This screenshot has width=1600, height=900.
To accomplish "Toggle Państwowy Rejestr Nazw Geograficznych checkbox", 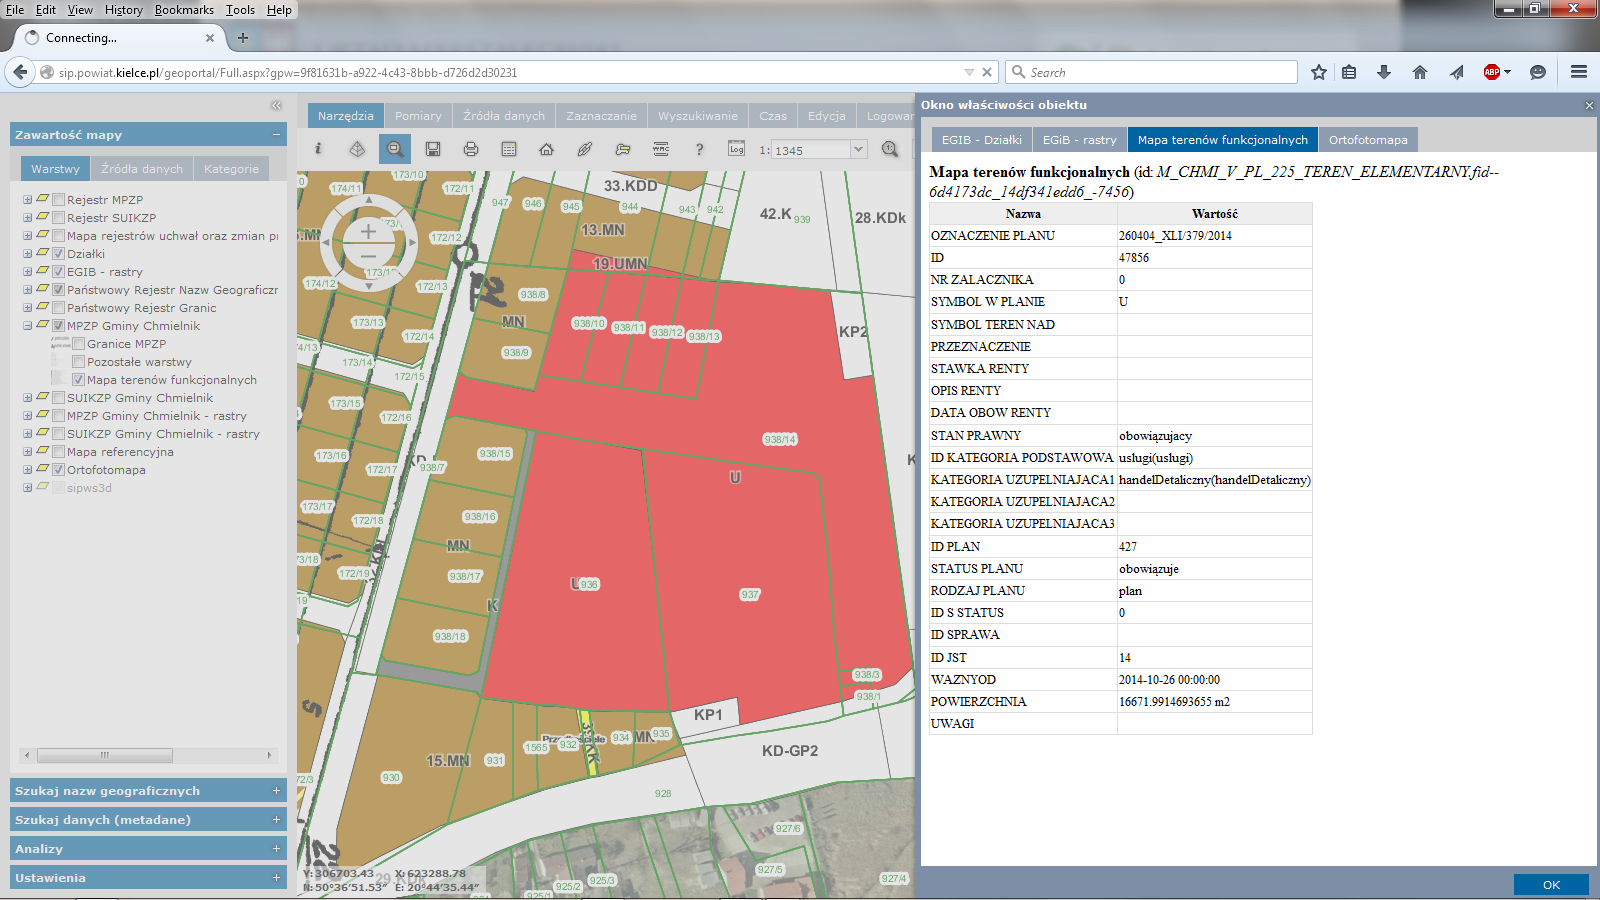I will coord(59,290).
